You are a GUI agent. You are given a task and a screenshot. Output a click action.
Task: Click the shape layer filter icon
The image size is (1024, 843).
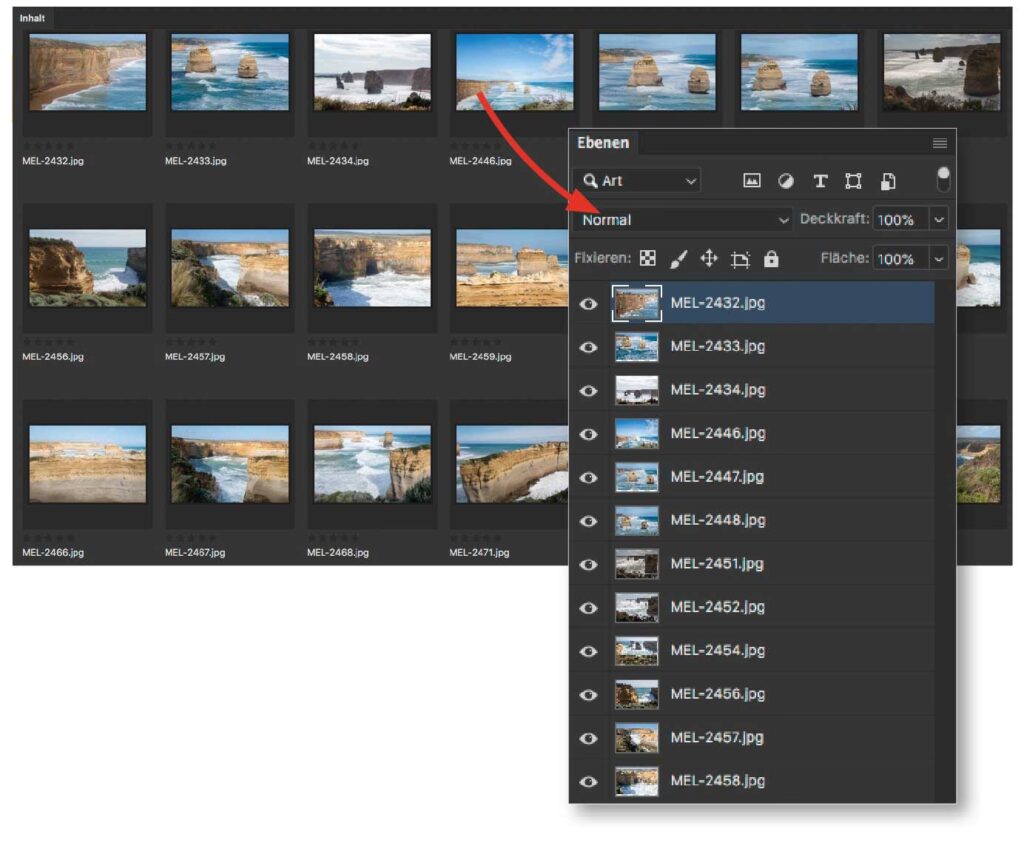coord(853,181)
